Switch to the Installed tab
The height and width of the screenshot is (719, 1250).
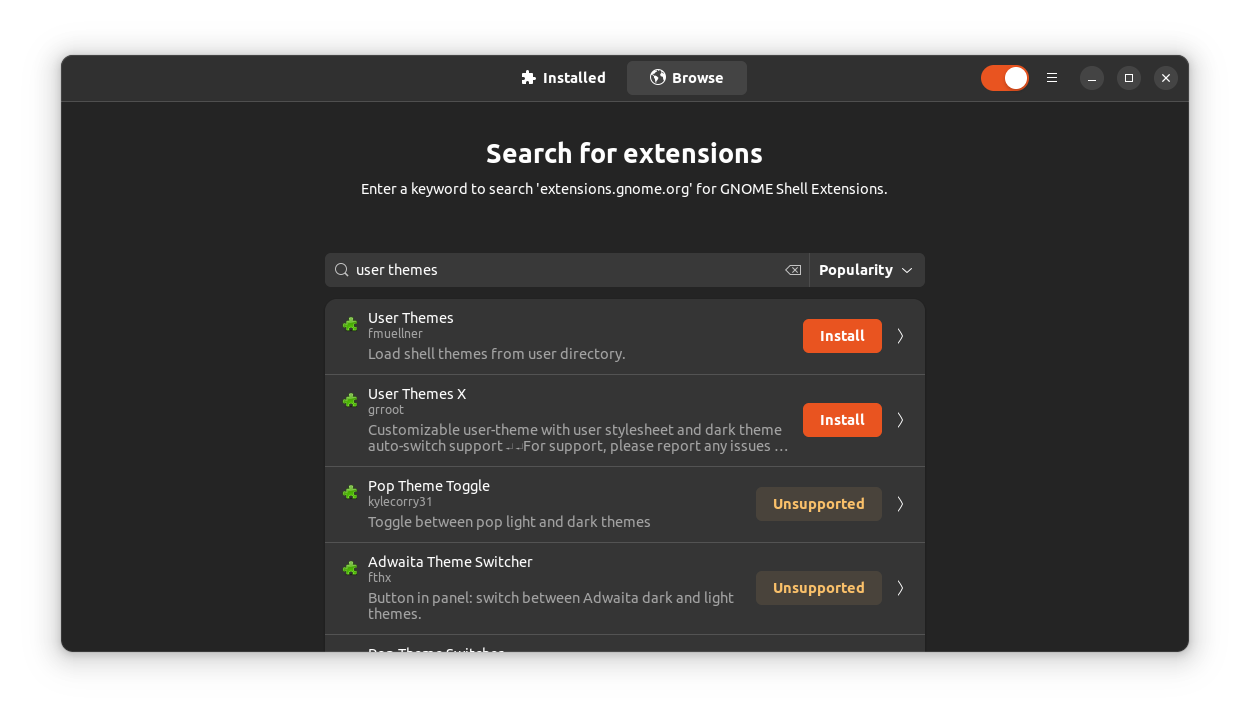pos(563,77)
